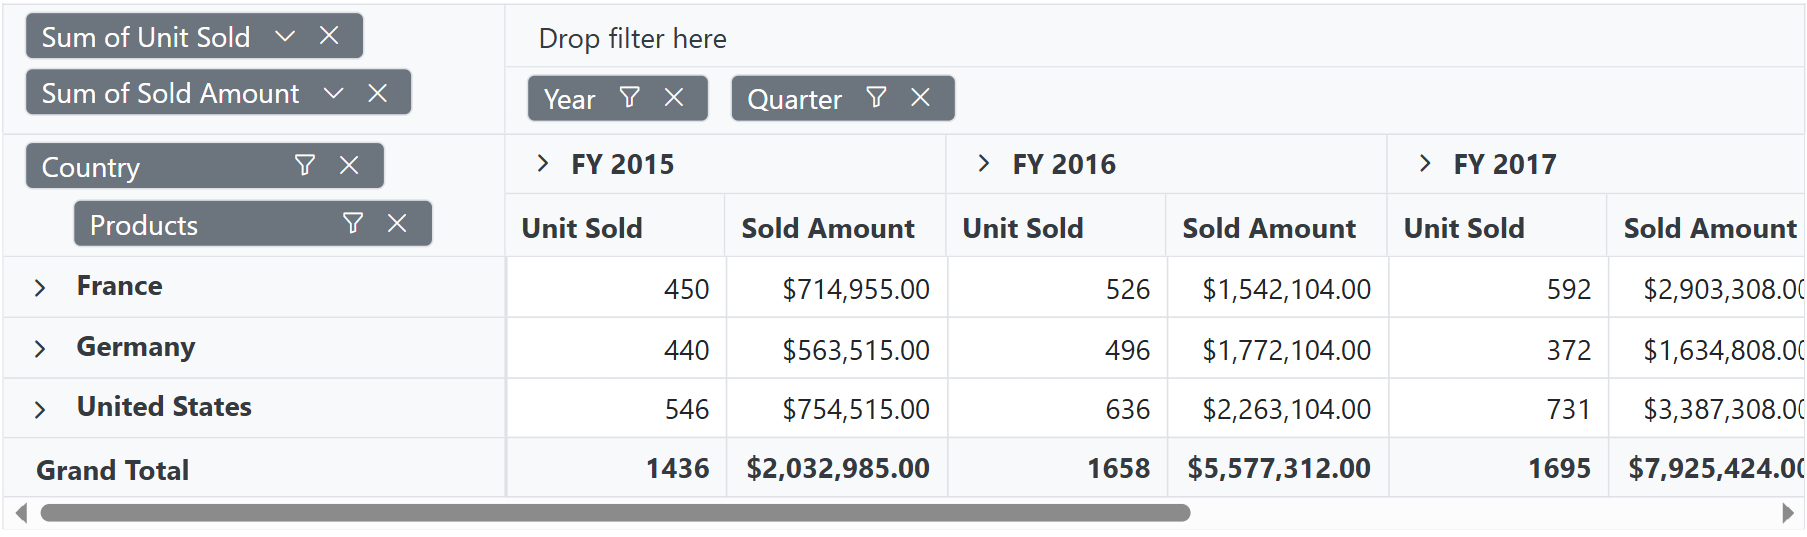Screen dimensions: 1807x537
Task: Click the FY 2016 header text
Action: click(1064, 164)
